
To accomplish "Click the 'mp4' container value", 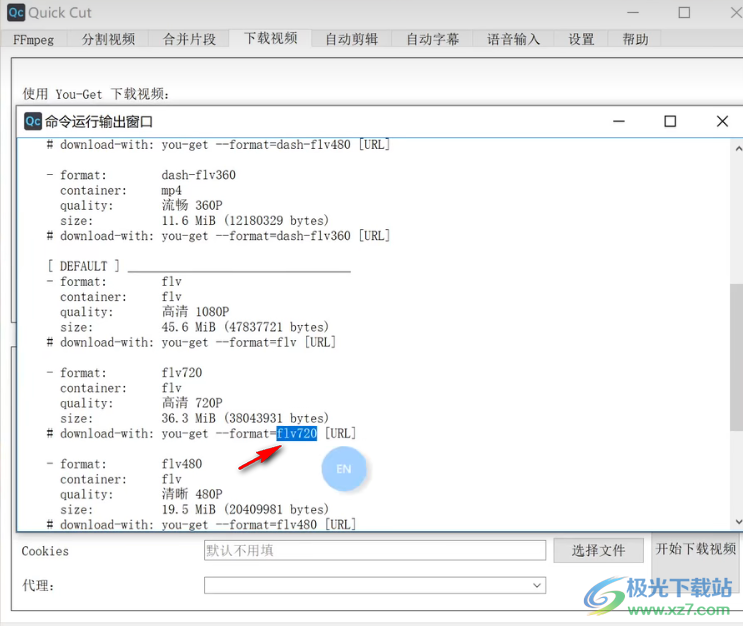I will [172, 191].
